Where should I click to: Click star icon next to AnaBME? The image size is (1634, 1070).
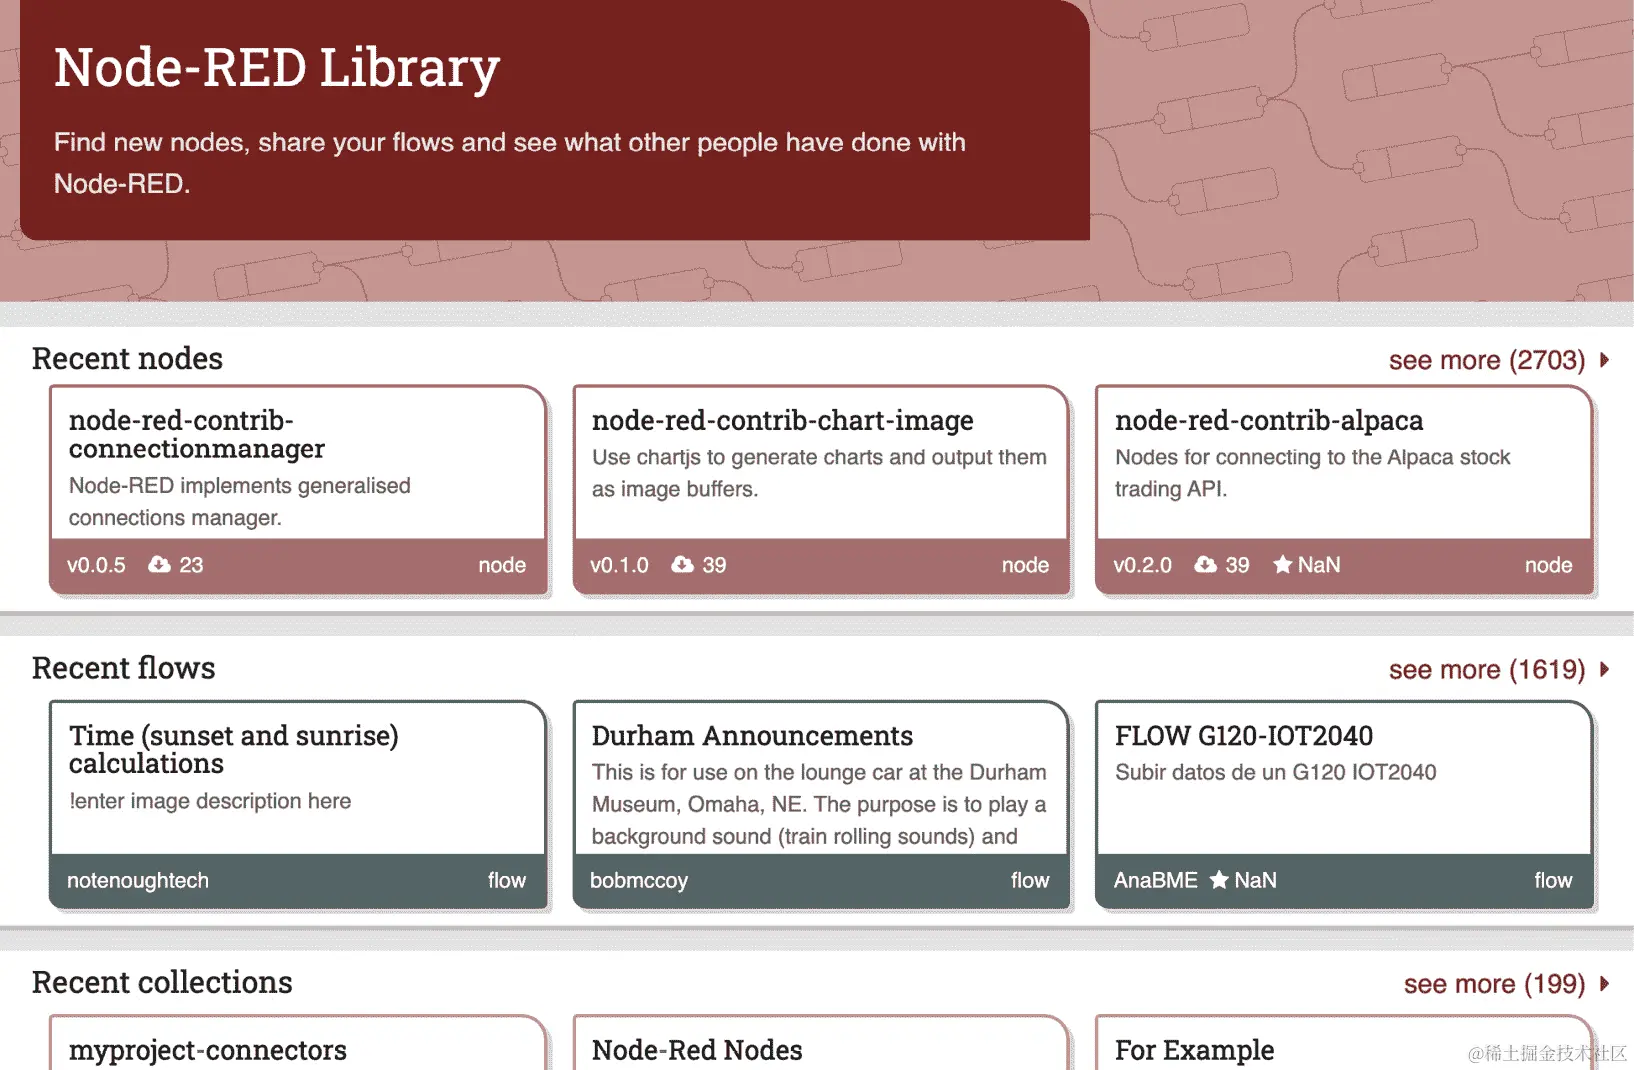pos(1219,880)
